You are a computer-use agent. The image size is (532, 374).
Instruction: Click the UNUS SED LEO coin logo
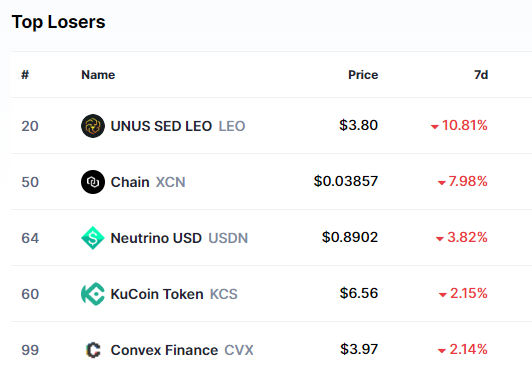point(93,126)
